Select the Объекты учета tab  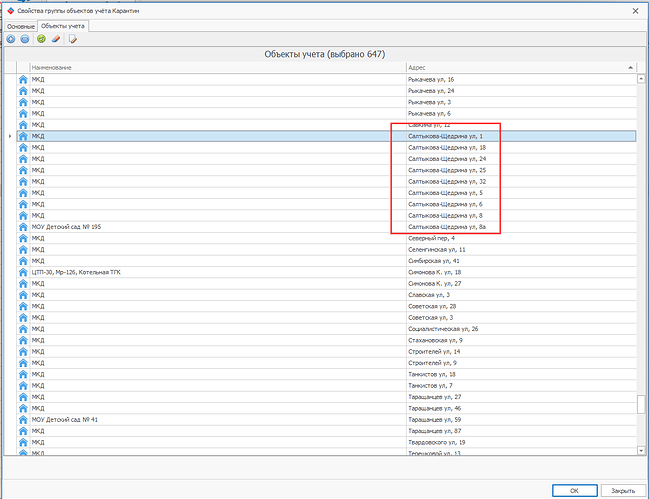[62, 26]
